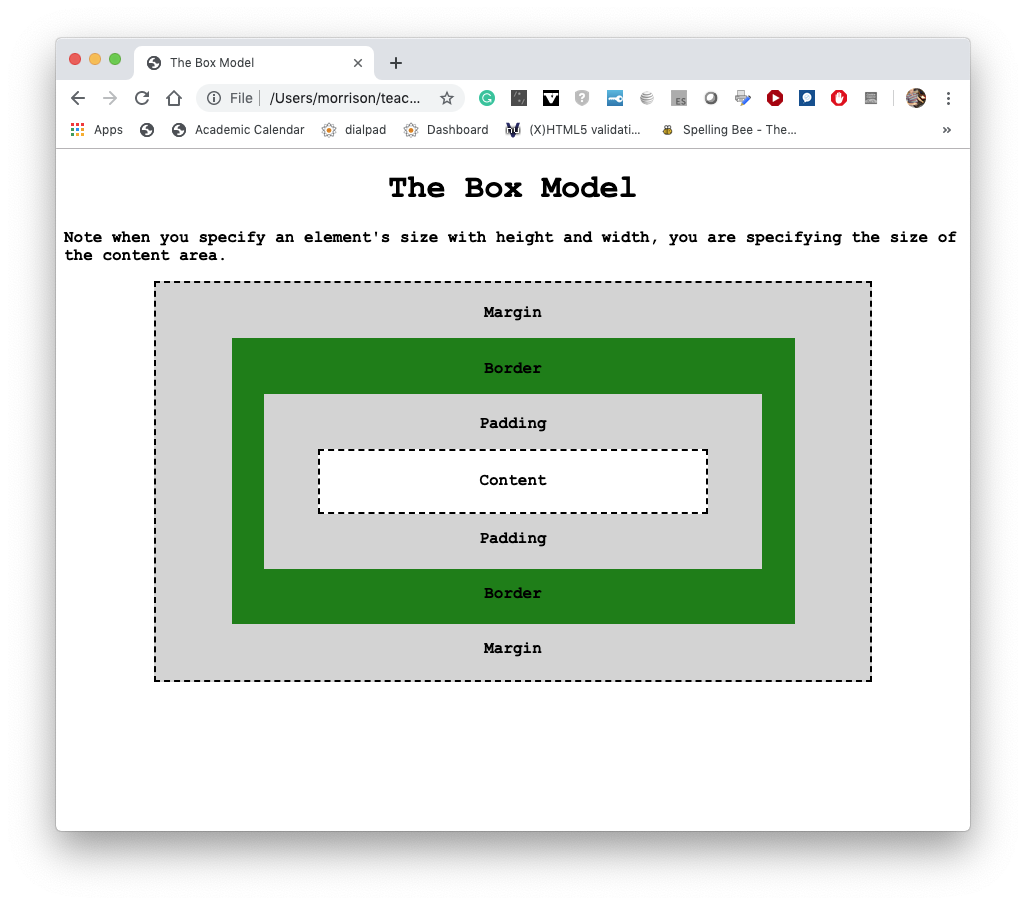Click the gray circle ring extension
Screen dimensions: 1026x905
[711, 98]
